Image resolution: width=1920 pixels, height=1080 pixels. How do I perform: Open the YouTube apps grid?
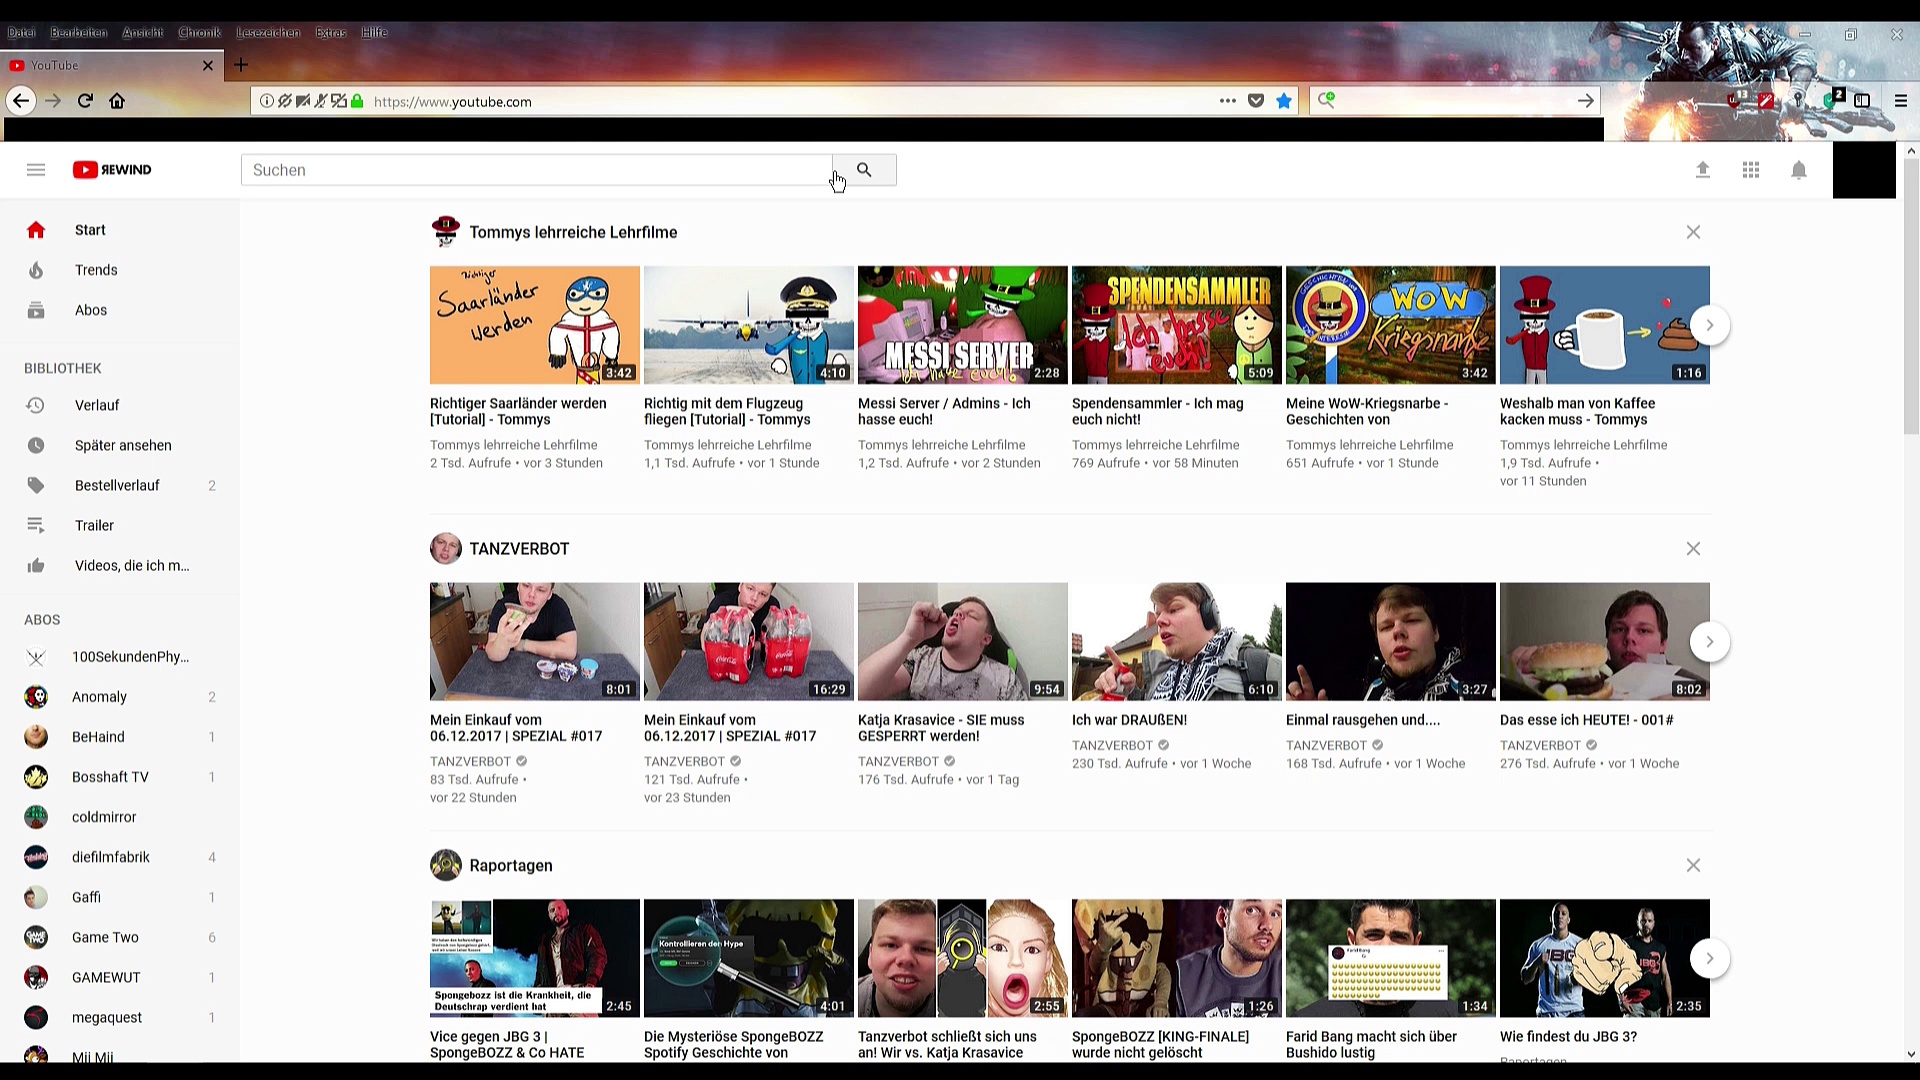(x=1751, y=170)
